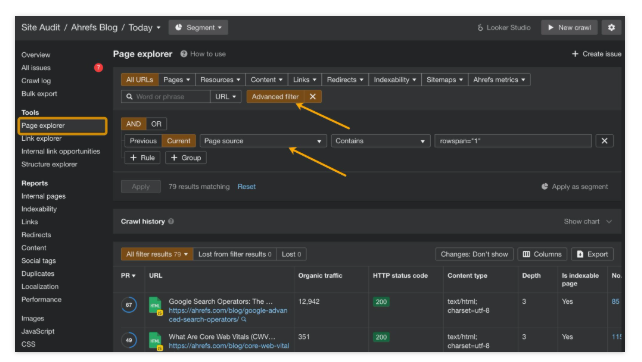Toggle rule to Previous crawl
The height and width of the screenshot is (362, 642).
point(143,141)
